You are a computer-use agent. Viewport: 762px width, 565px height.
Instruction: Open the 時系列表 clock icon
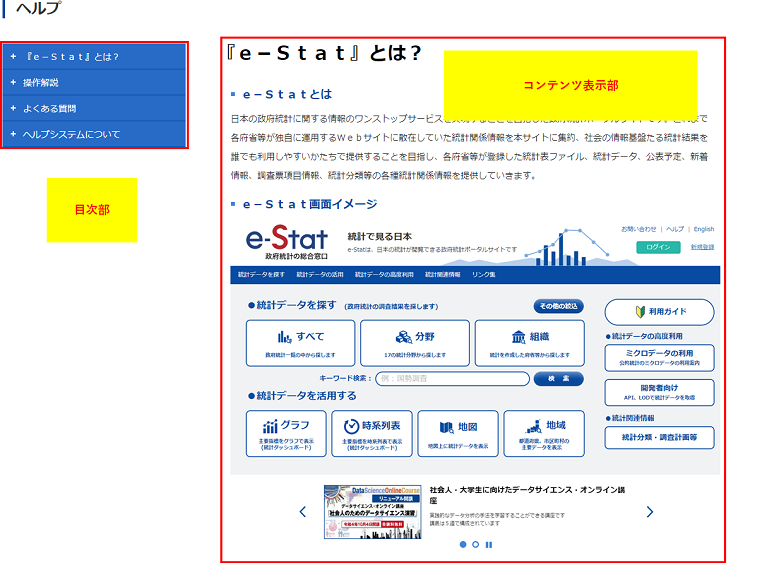coord(351,426)
